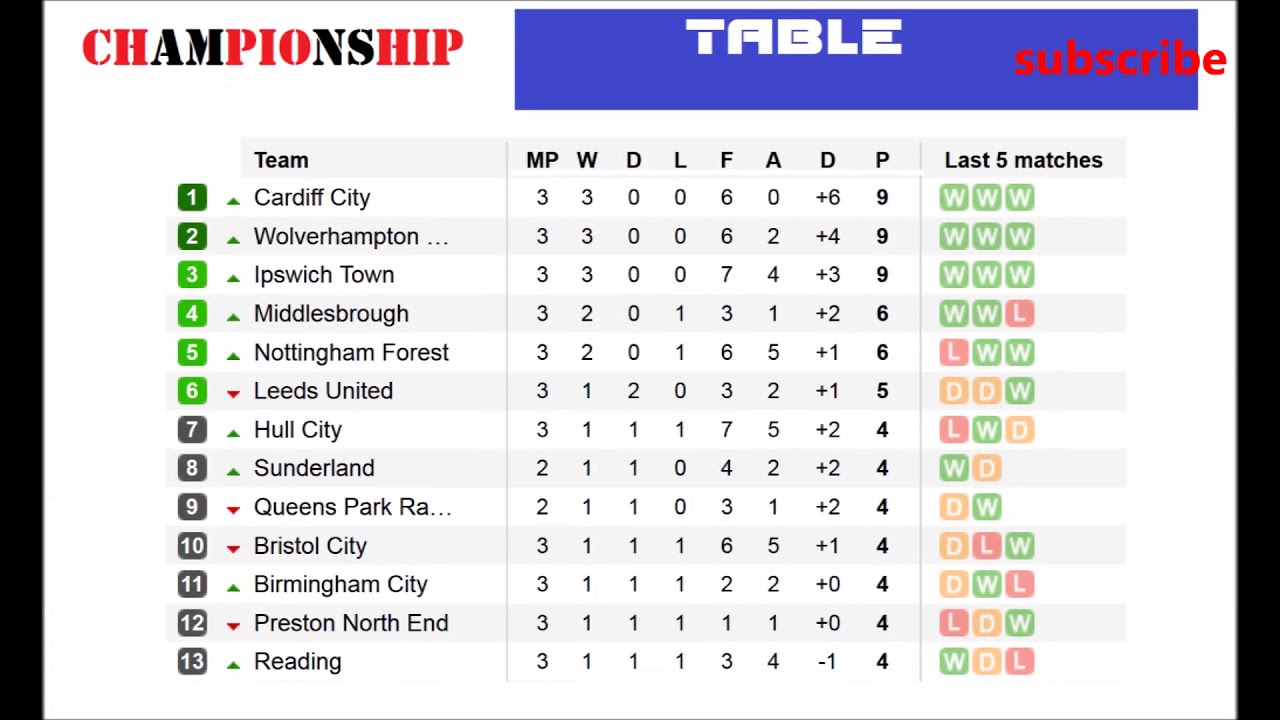Click the green up arrow next to Wolverhampton

pyautogui.click(x=233, y=239)
